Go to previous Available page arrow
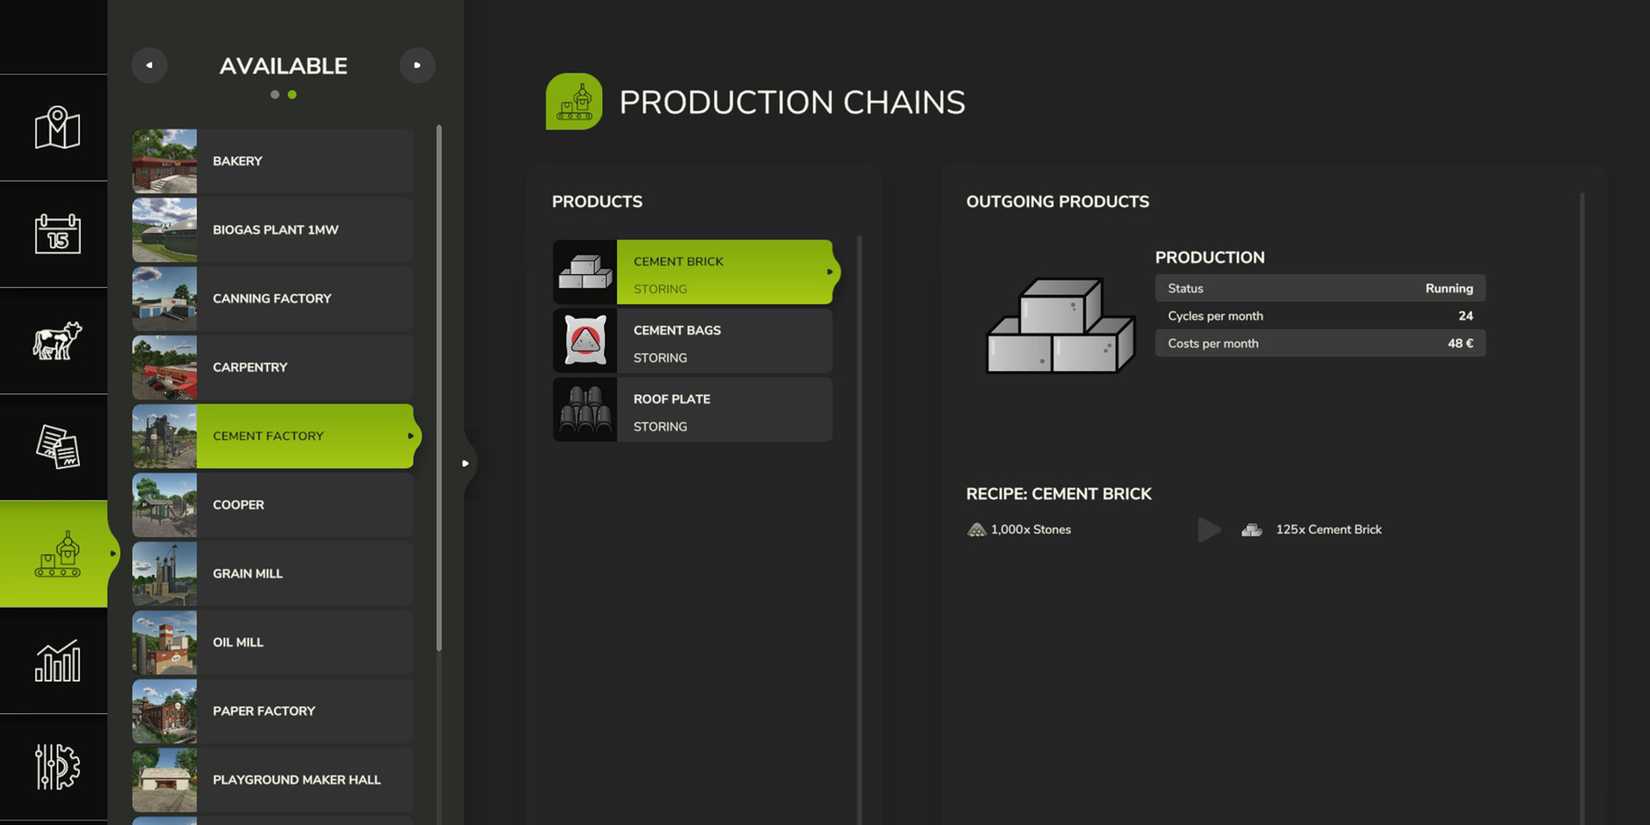The width and height of the screenshot is (1650, 825). coord(149,66)
